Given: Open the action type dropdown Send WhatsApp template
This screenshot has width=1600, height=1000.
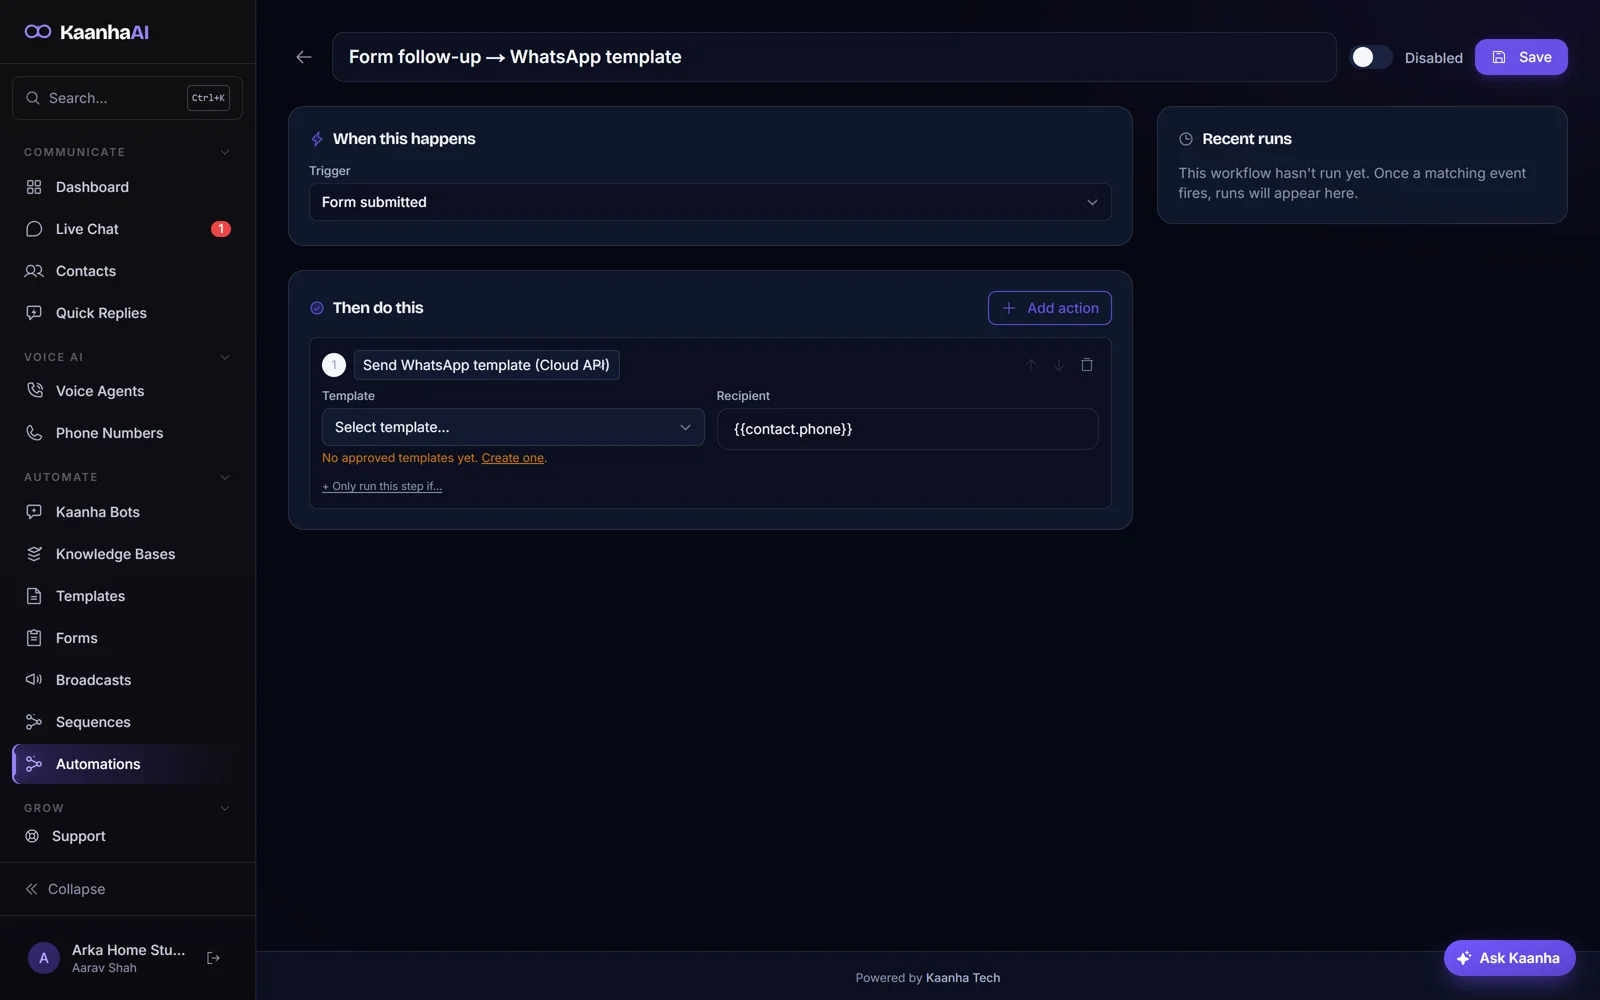Looking at the screenshot, I should tap(487, 365).
